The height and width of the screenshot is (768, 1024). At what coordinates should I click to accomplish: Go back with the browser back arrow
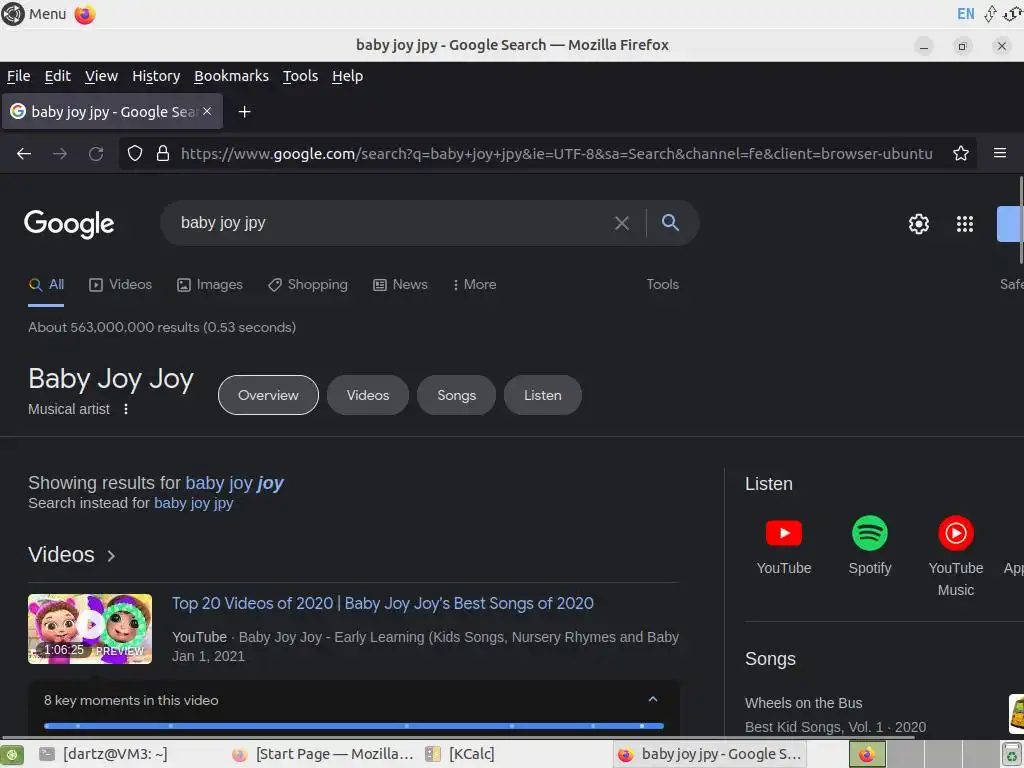24,153
